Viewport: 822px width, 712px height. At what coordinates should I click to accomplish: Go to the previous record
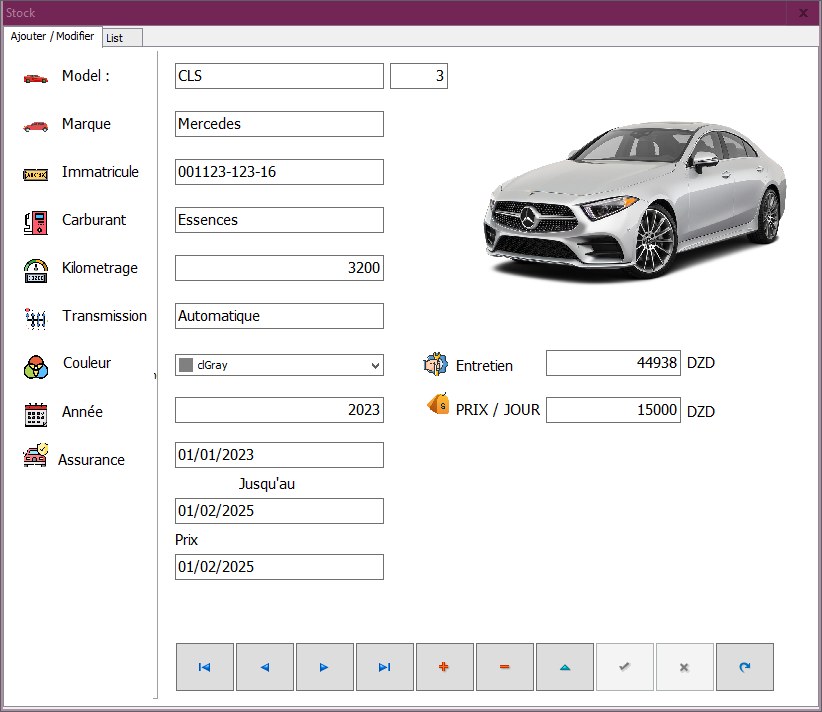click(x=265, y=667)
